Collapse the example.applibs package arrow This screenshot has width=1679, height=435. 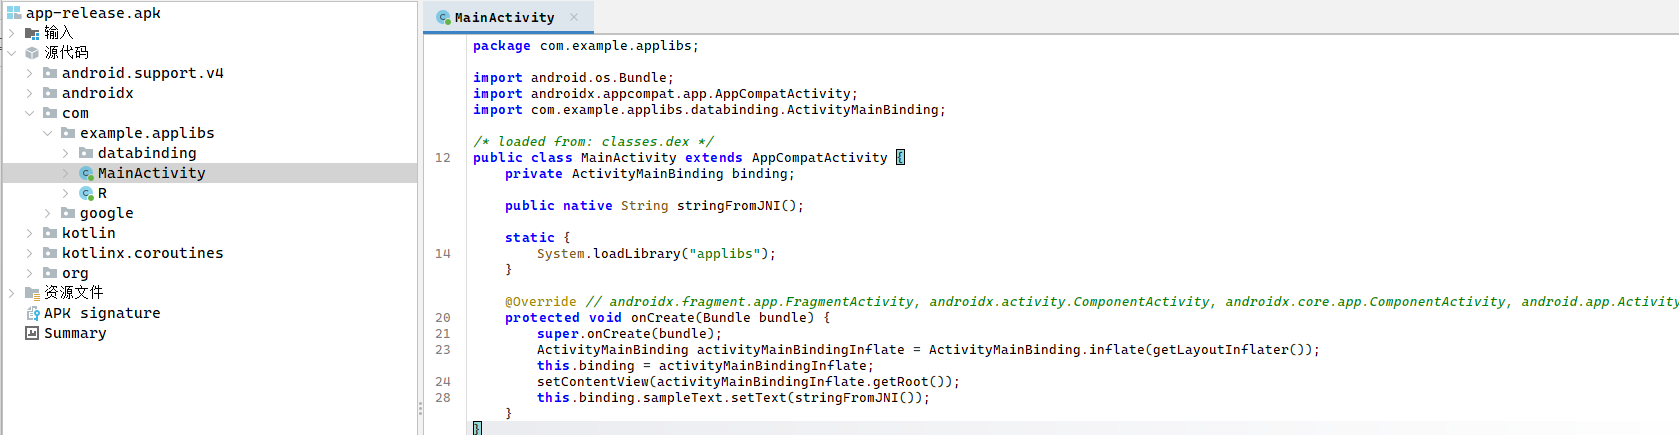point(47,133)
